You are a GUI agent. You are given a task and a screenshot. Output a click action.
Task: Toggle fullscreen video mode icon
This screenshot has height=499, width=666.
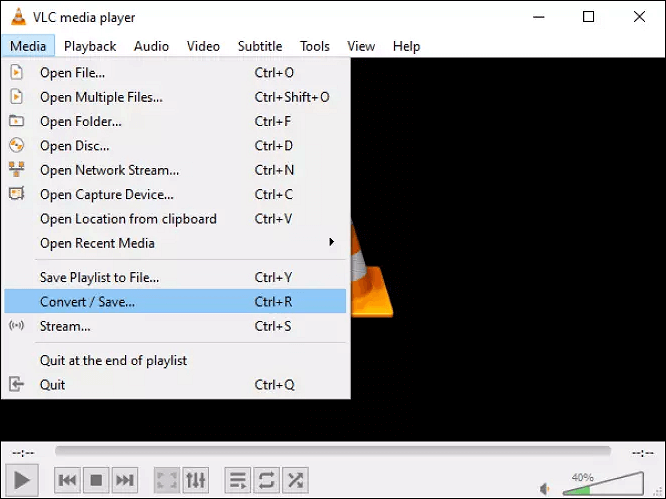click(x=167, y=481)
